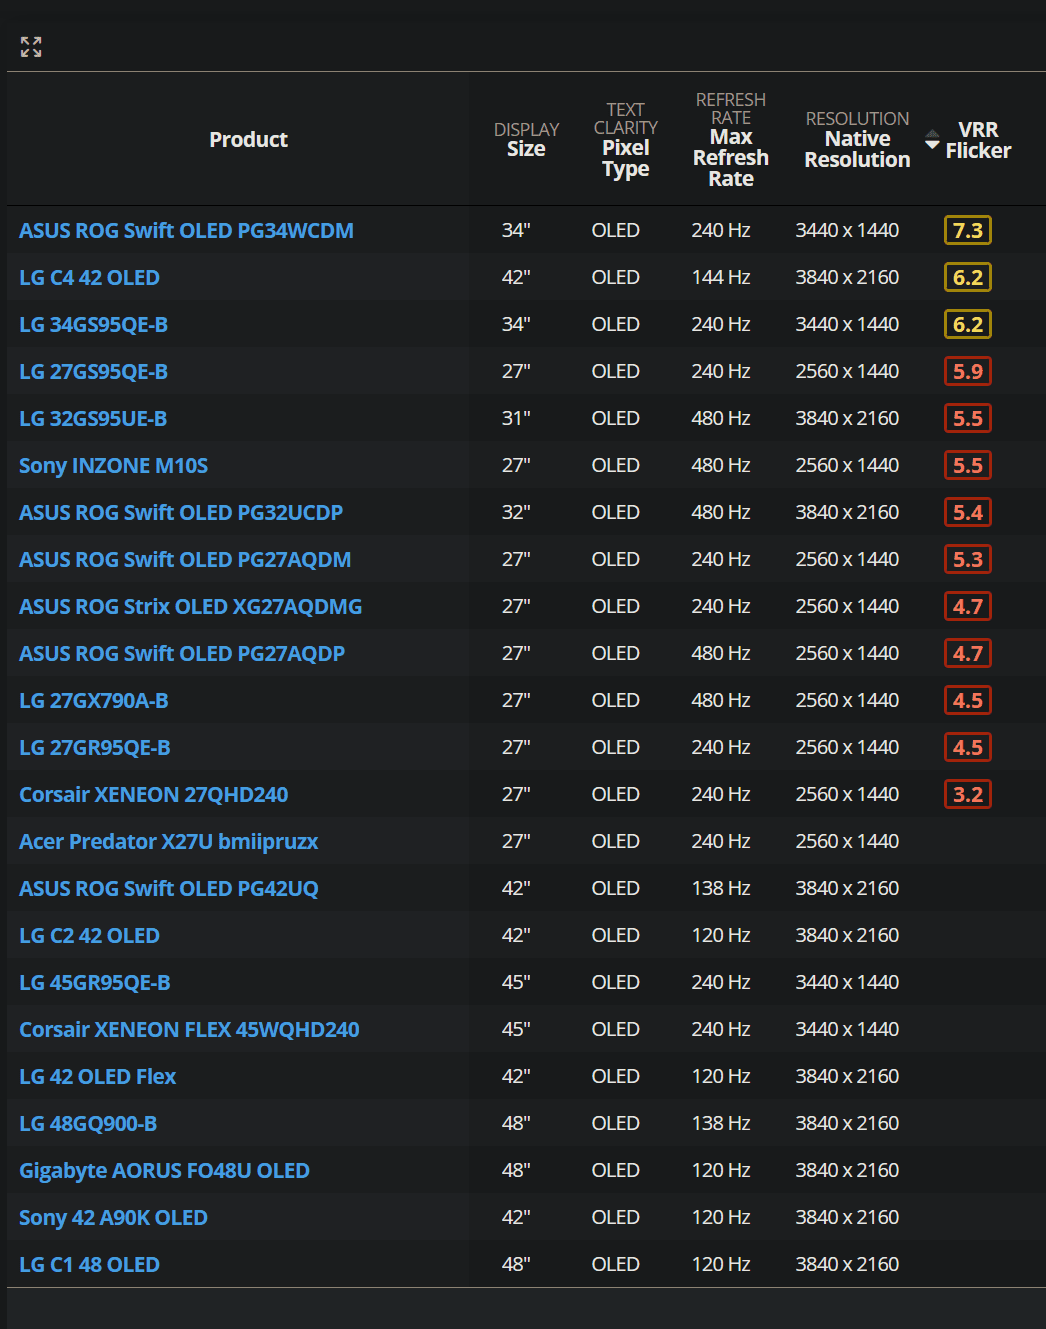
Task: Click the 7.3 VRR Flicker score badge
Action: point(968,231)
